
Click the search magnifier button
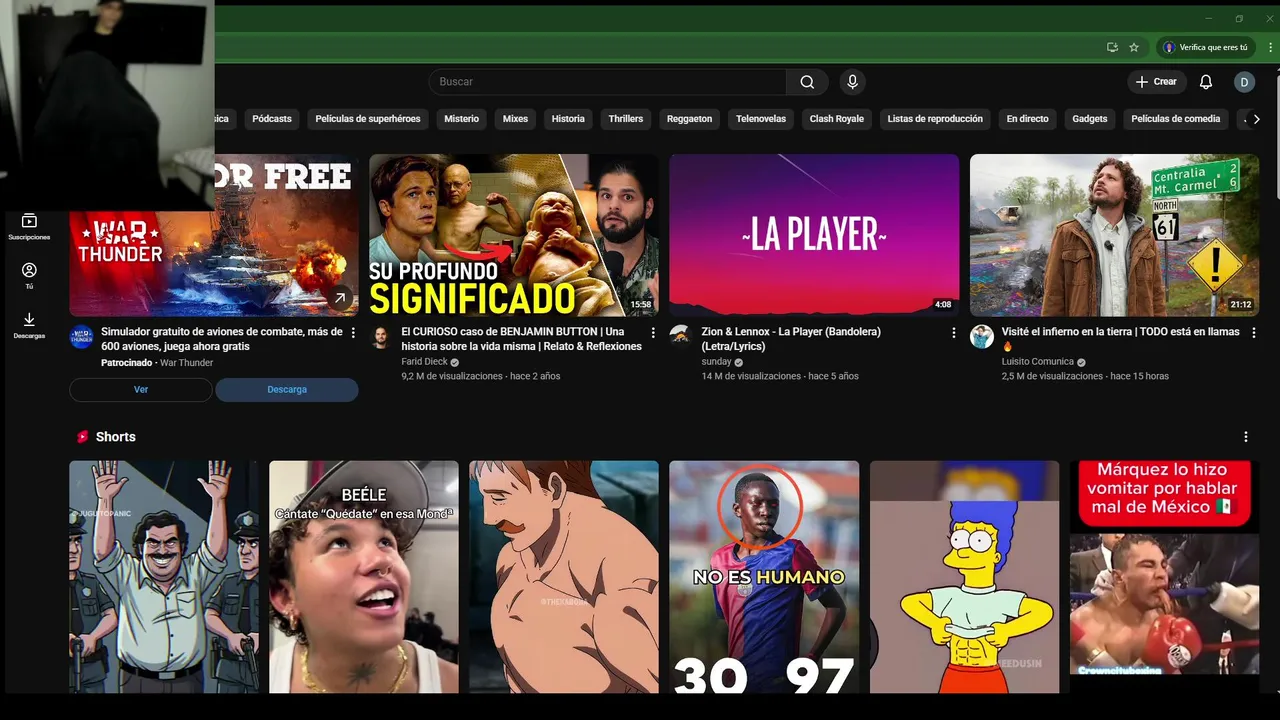click(x=807, y=82)
